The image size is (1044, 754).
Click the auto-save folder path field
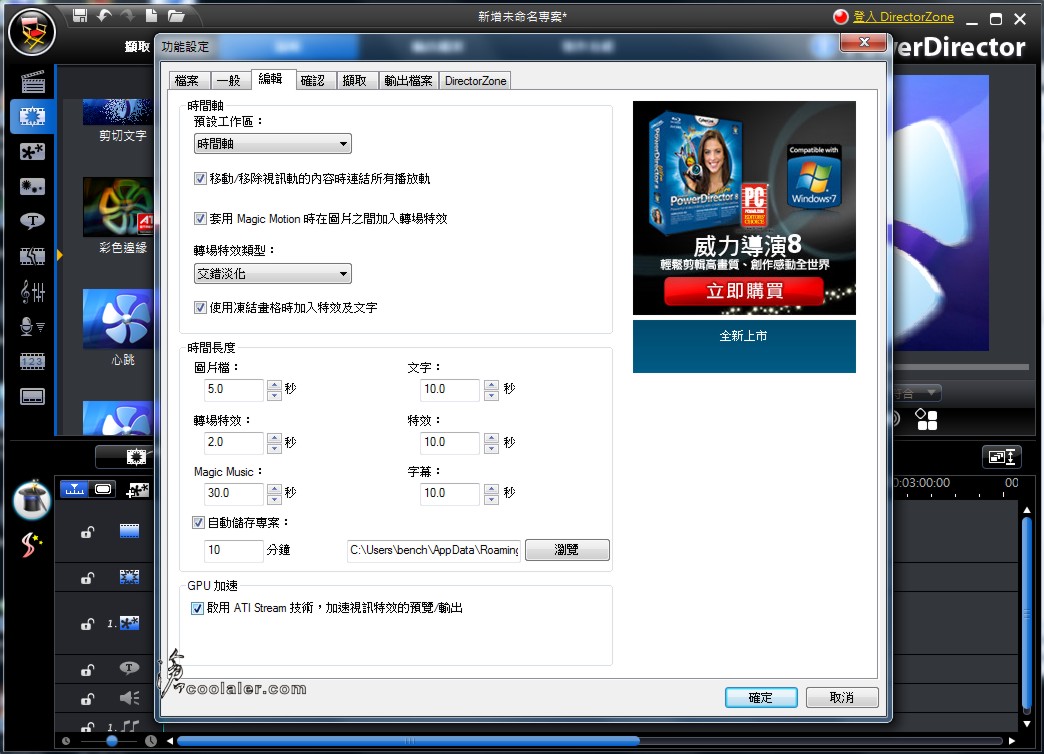pyautogui.click(x=433, y=550)
